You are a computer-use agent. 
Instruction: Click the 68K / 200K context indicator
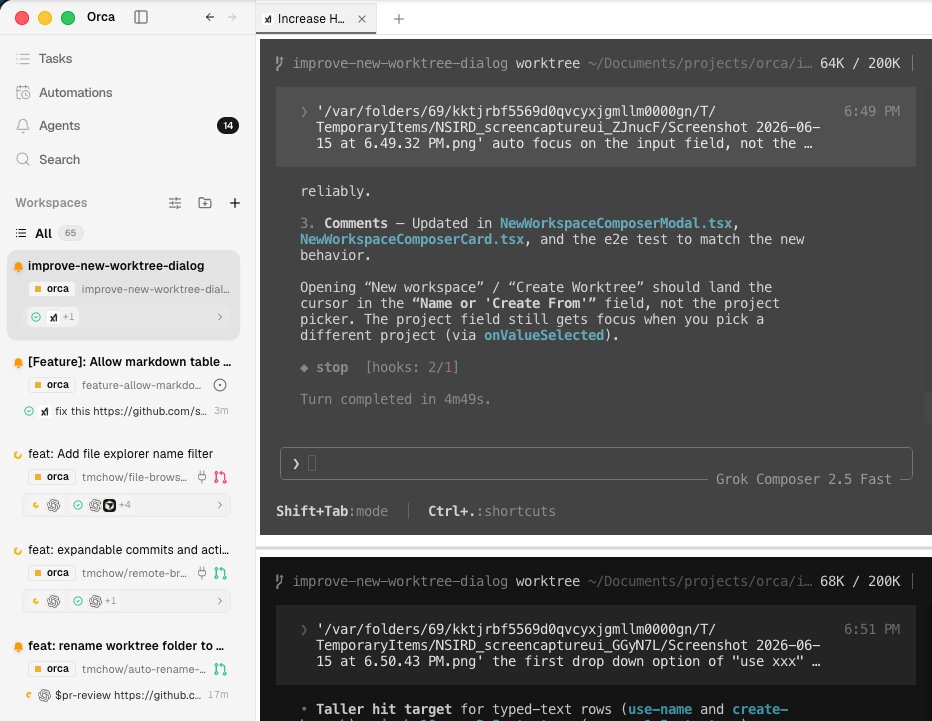click(x=860, y=581)
